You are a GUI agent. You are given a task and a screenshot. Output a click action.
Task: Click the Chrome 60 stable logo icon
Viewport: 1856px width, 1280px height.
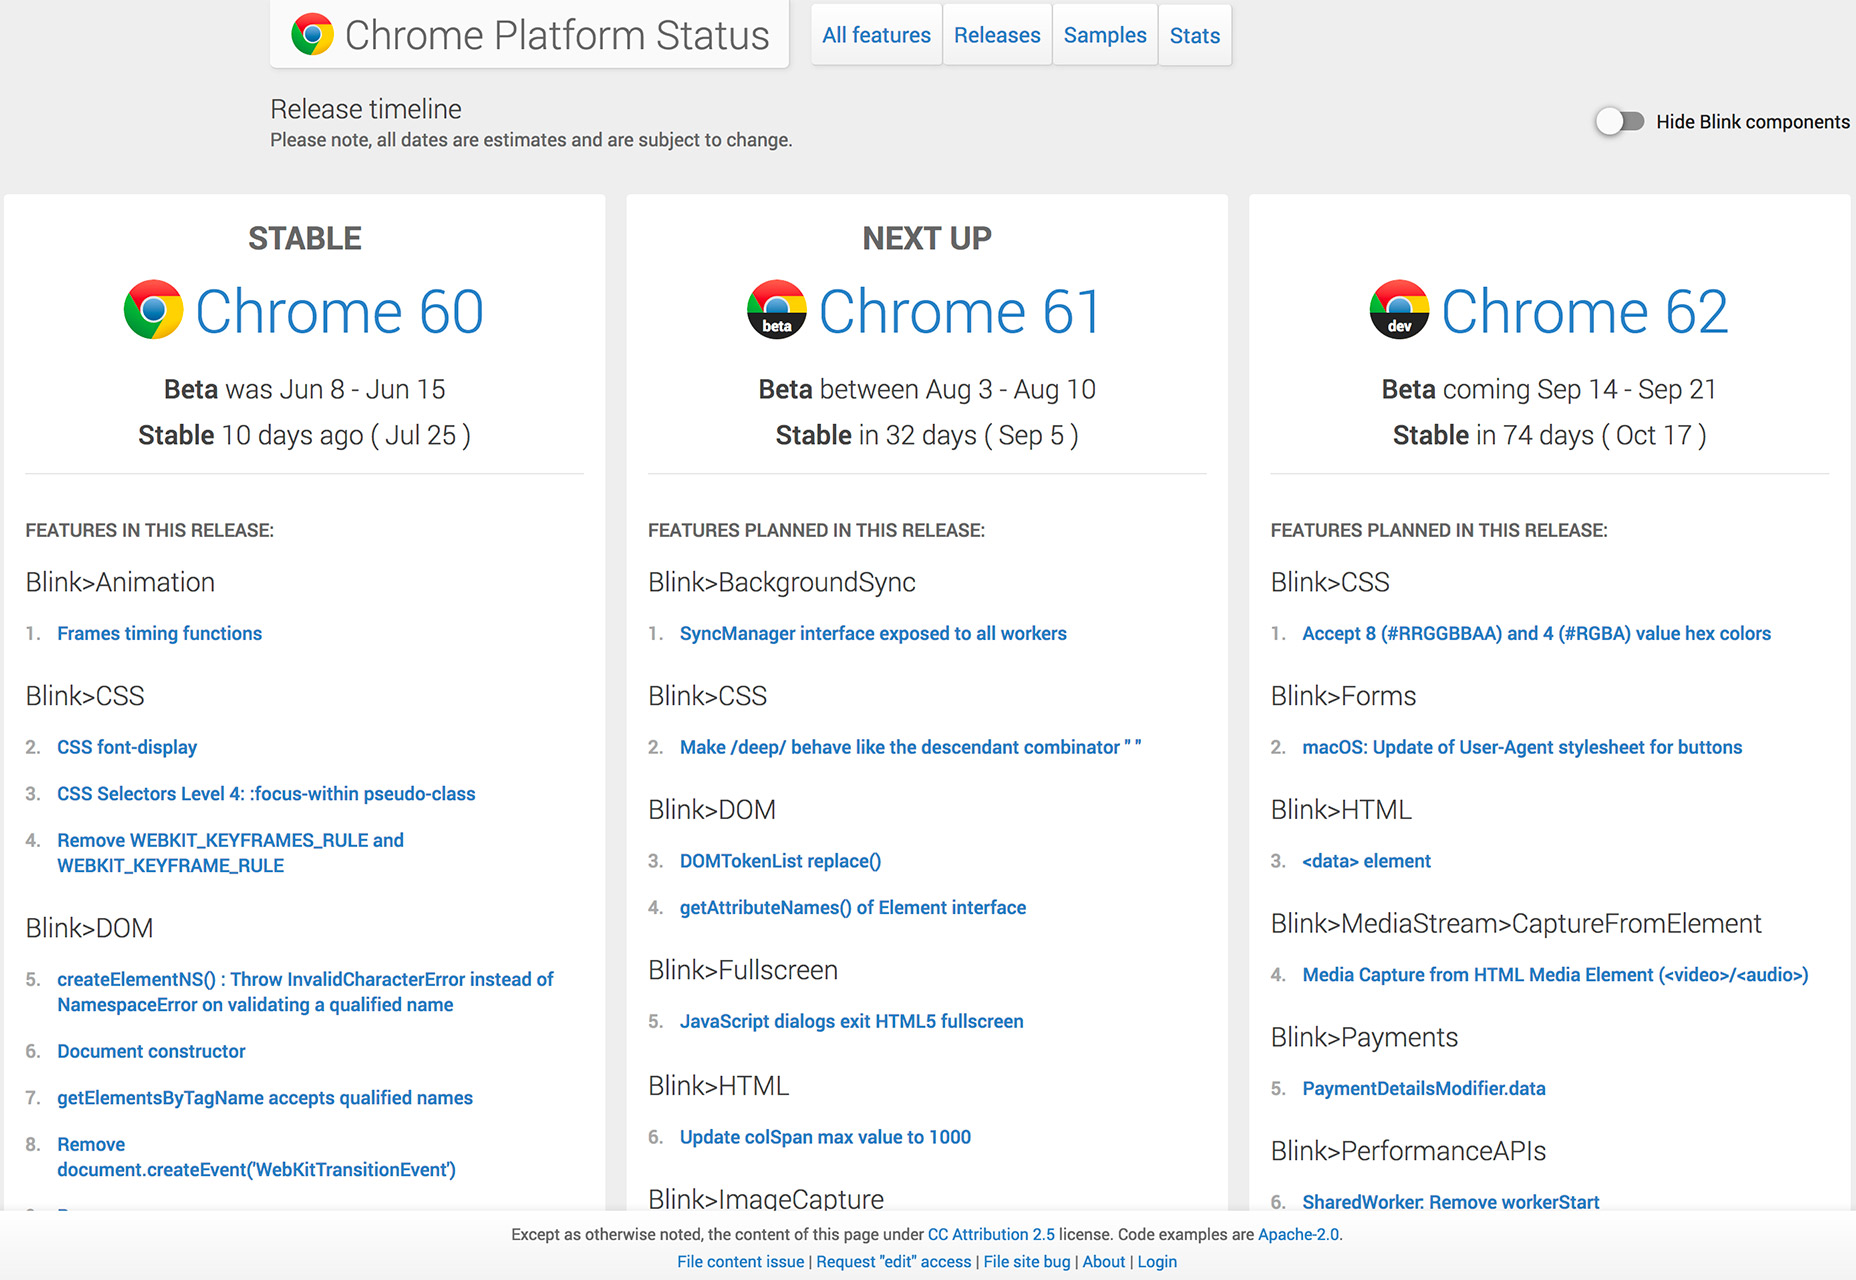pyautogui.click(x=154, y=310)
